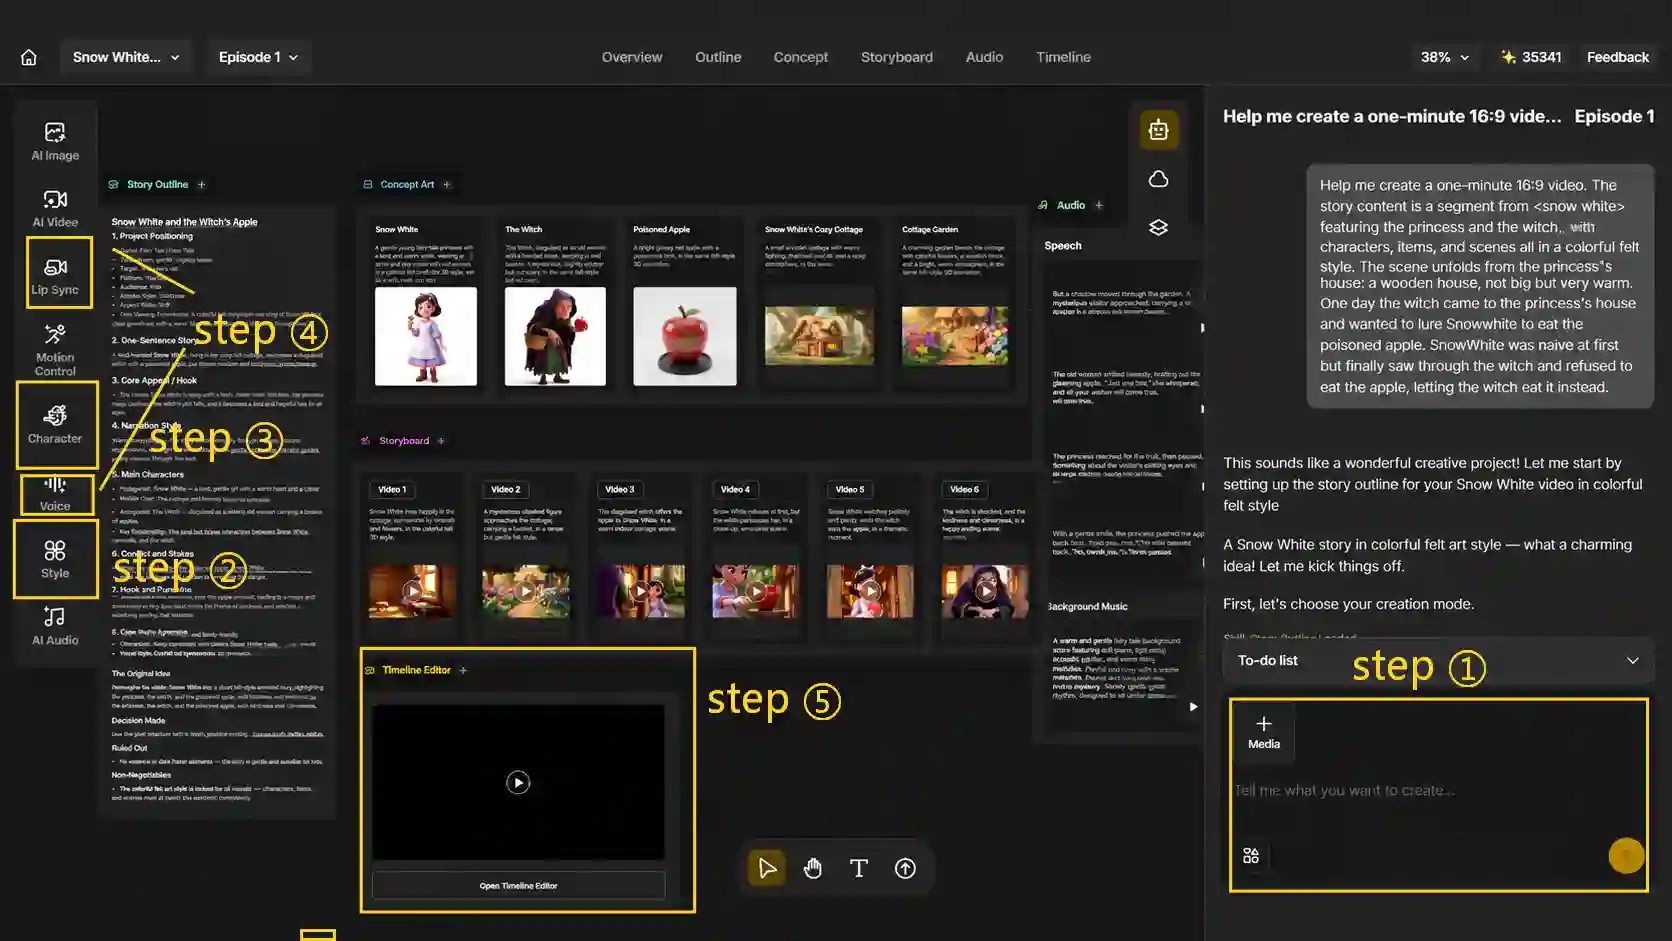Open the 38% zoom dropdown

(x=1445, y=57)
